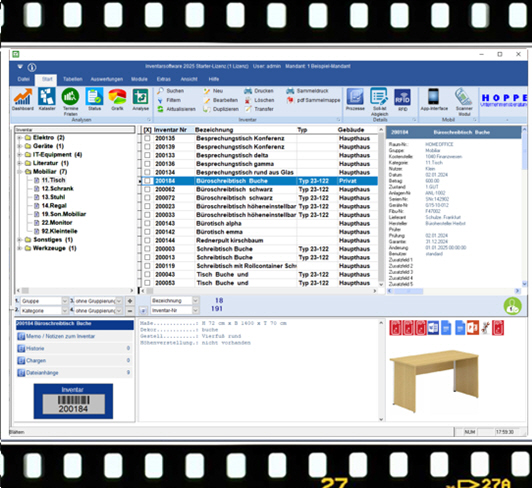Click Drucken to print
Viewport: 532px width, 488px height.
click(259, 91)
